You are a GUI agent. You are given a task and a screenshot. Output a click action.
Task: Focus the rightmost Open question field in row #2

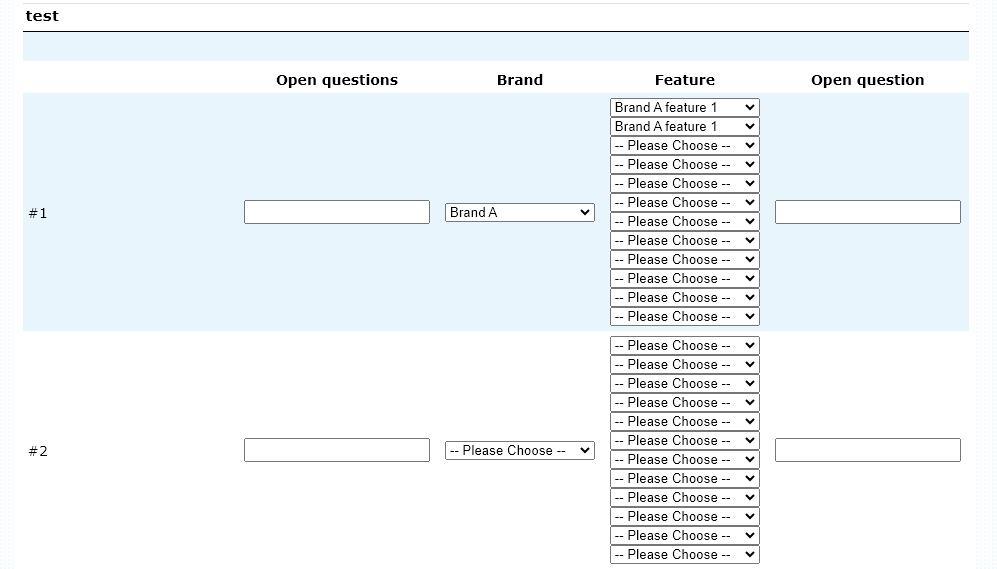pyautogui.click(x=867, y=450)
